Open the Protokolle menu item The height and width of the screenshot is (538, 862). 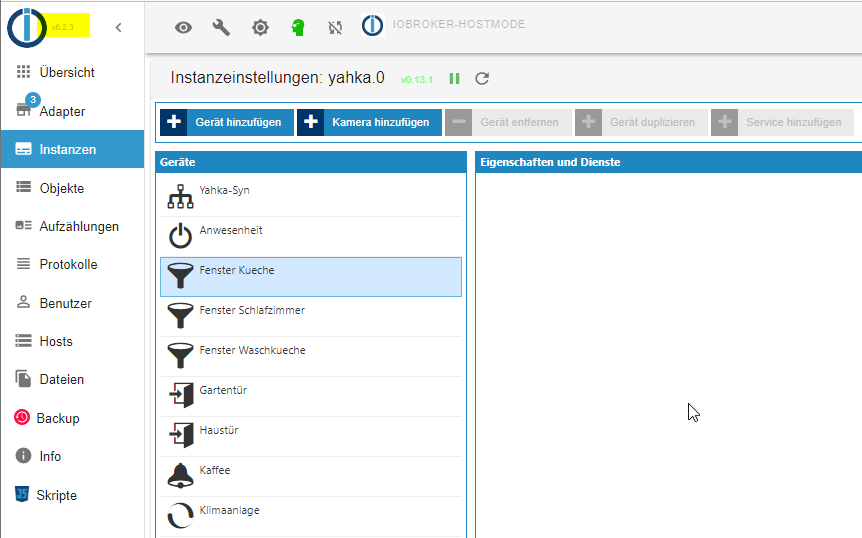pyautogui.click(x=73, y=264)
